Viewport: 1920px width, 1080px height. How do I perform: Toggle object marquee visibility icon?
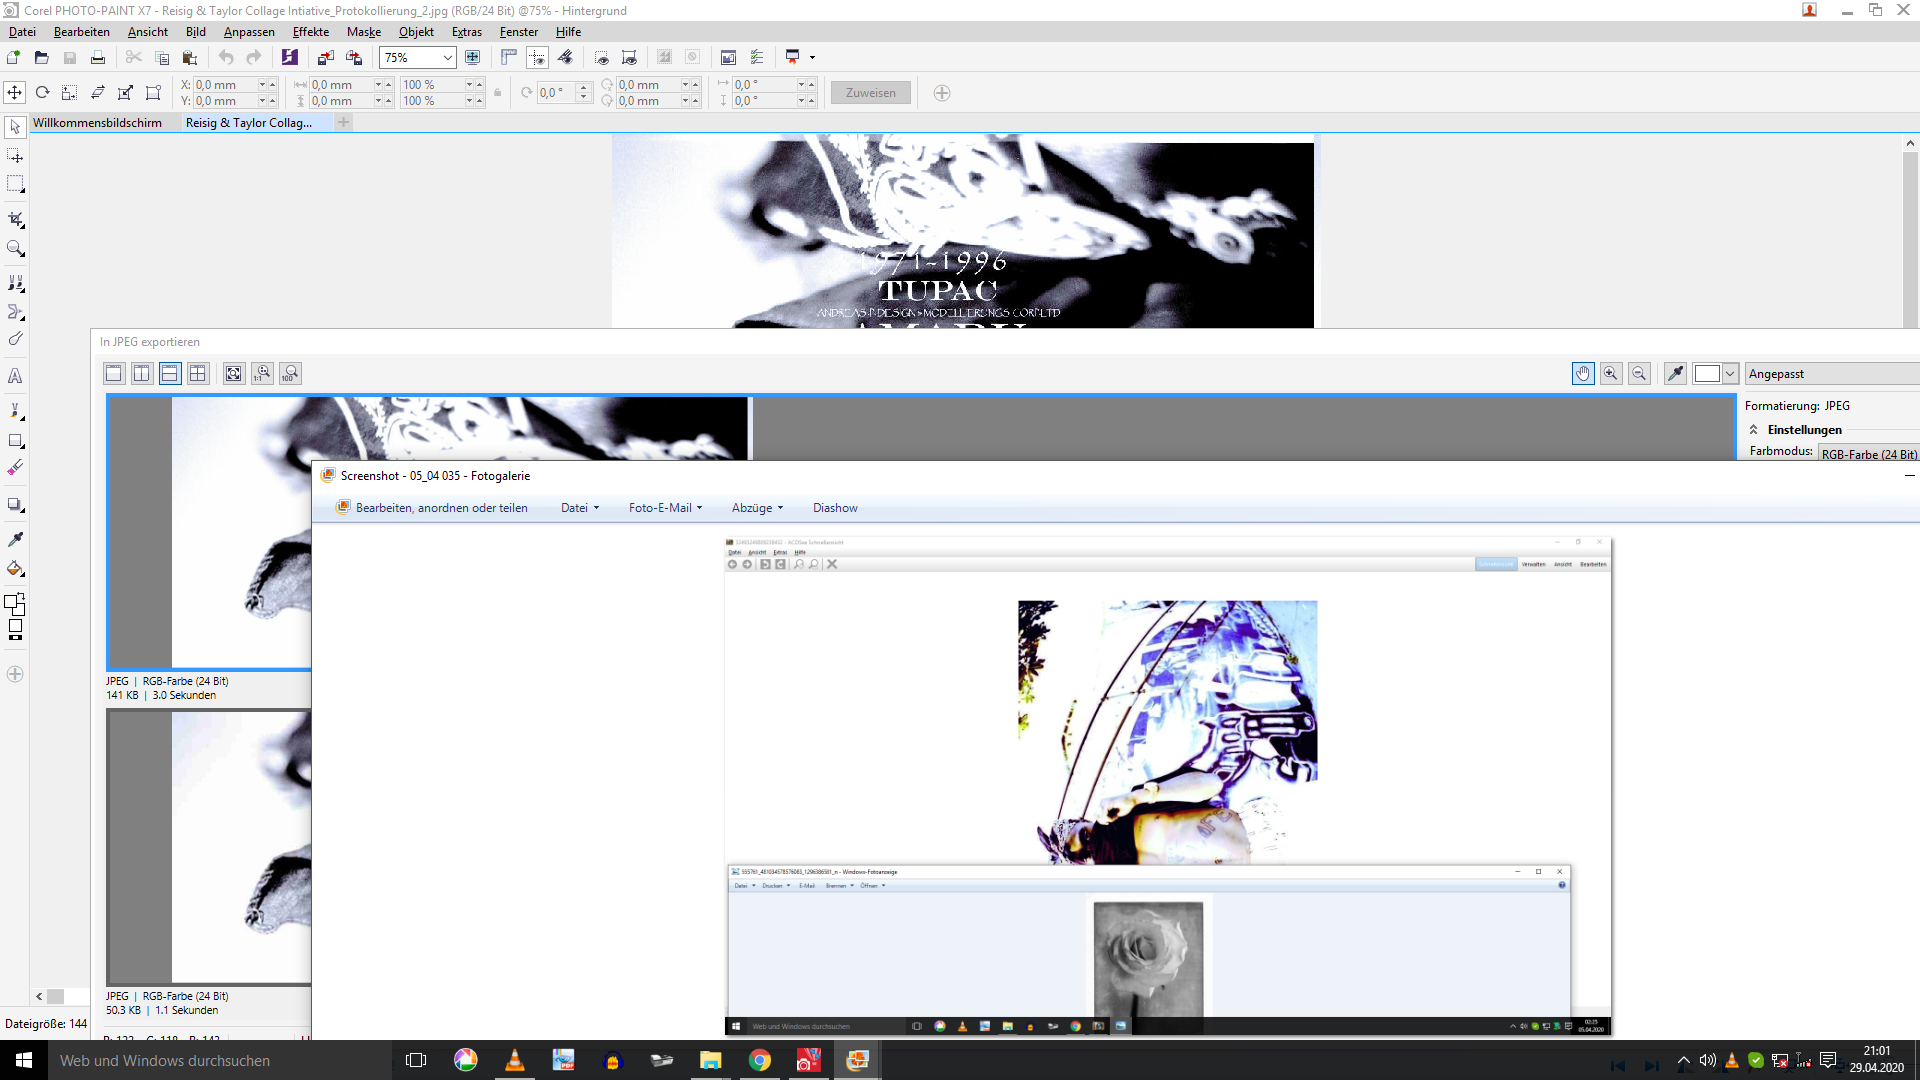tap(629, 58)
